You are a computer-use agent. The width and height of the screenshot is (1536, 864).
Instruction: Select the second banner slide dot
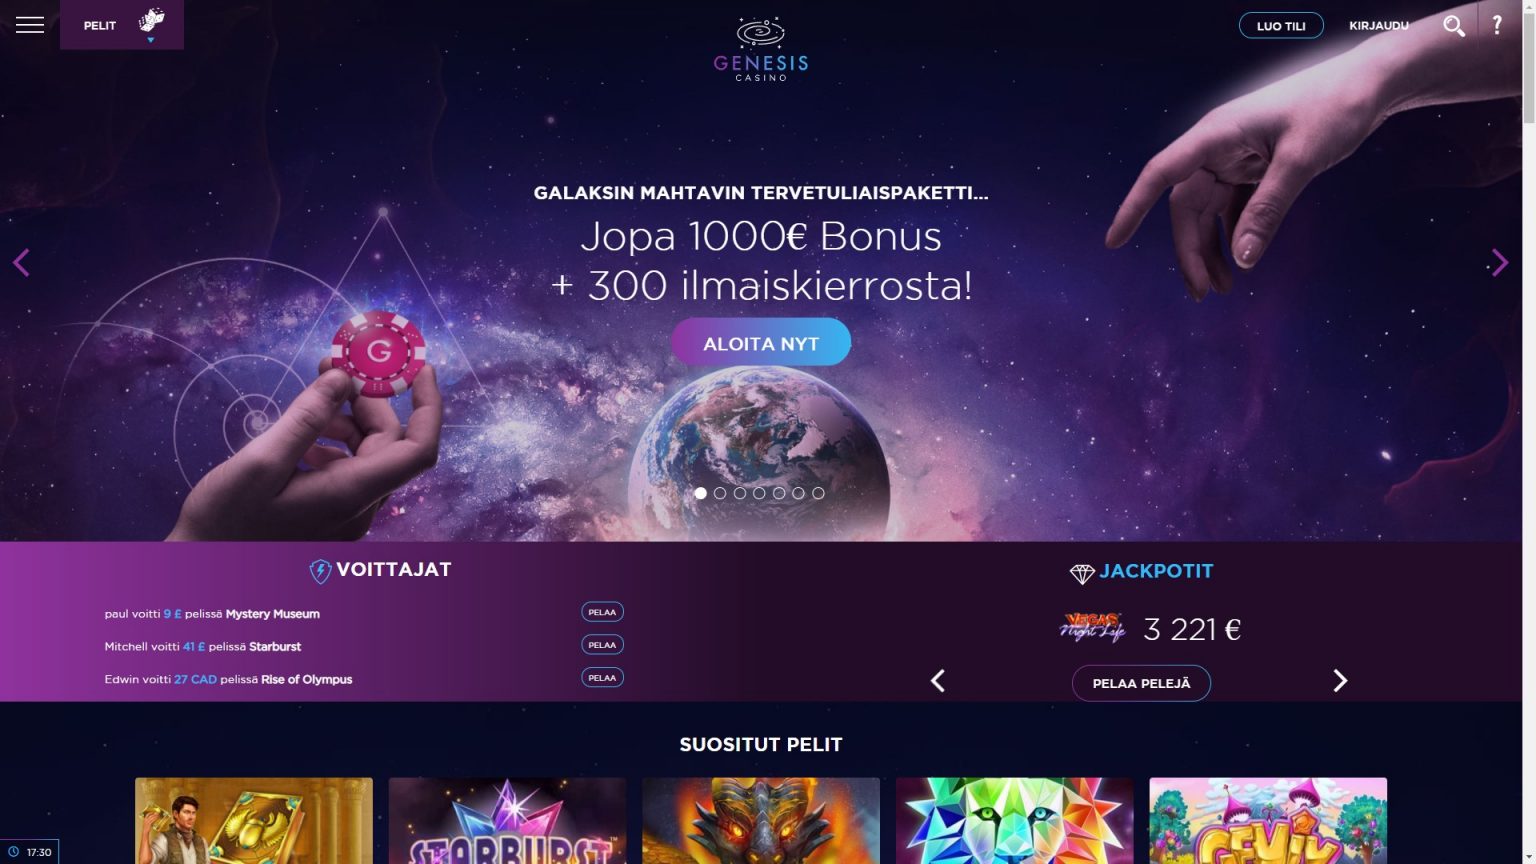(720, 493)
